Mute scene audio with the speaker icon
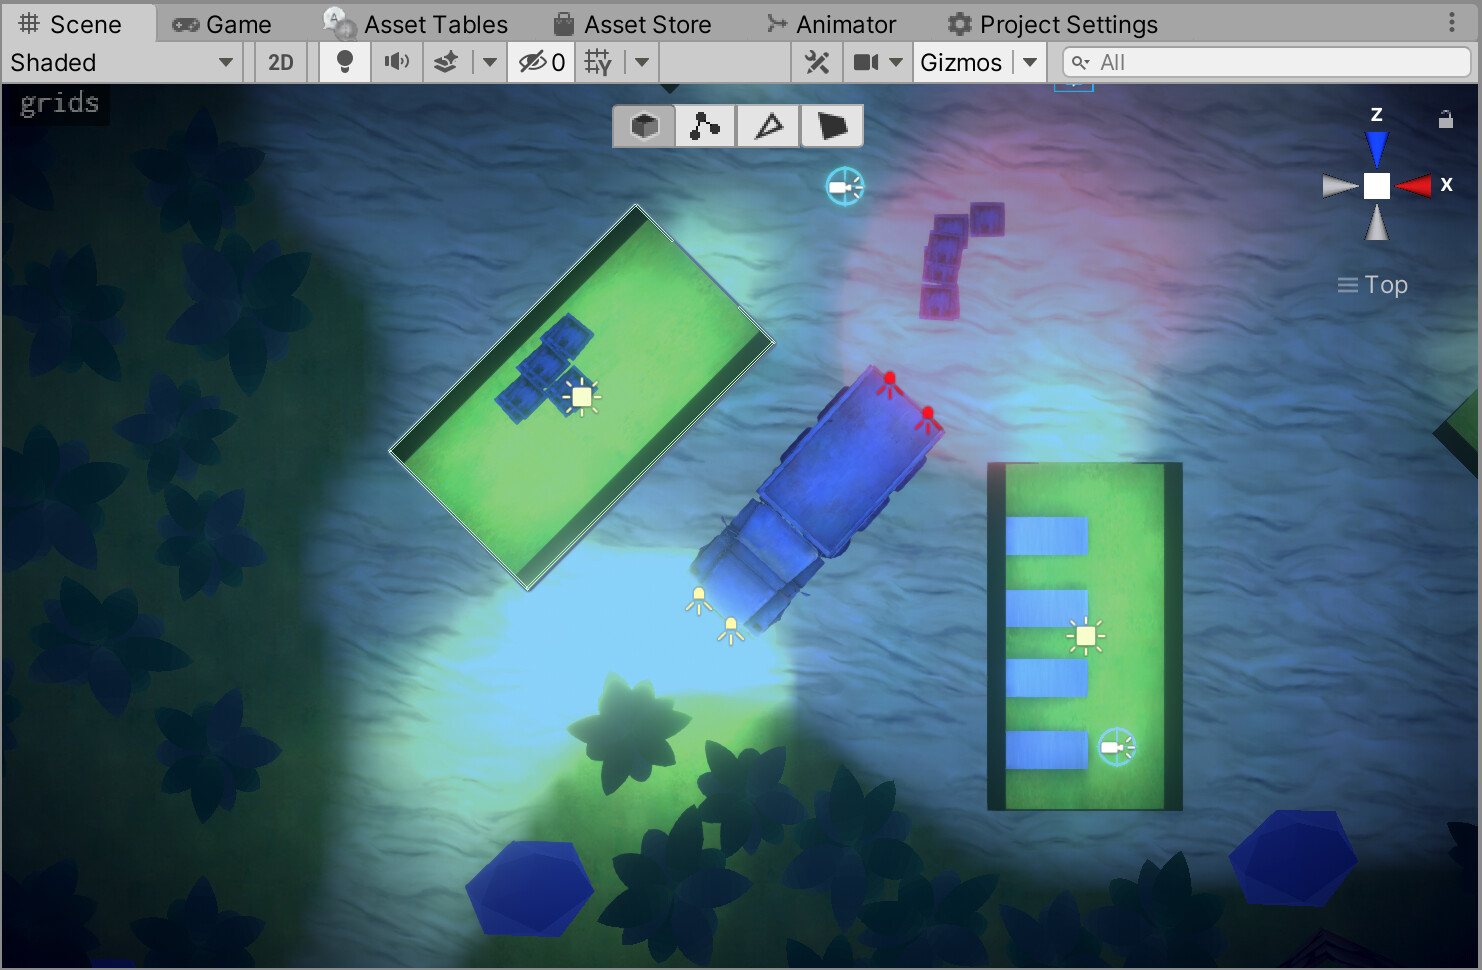The width and height of the screenshot is (1482, 970). [397, 62]
